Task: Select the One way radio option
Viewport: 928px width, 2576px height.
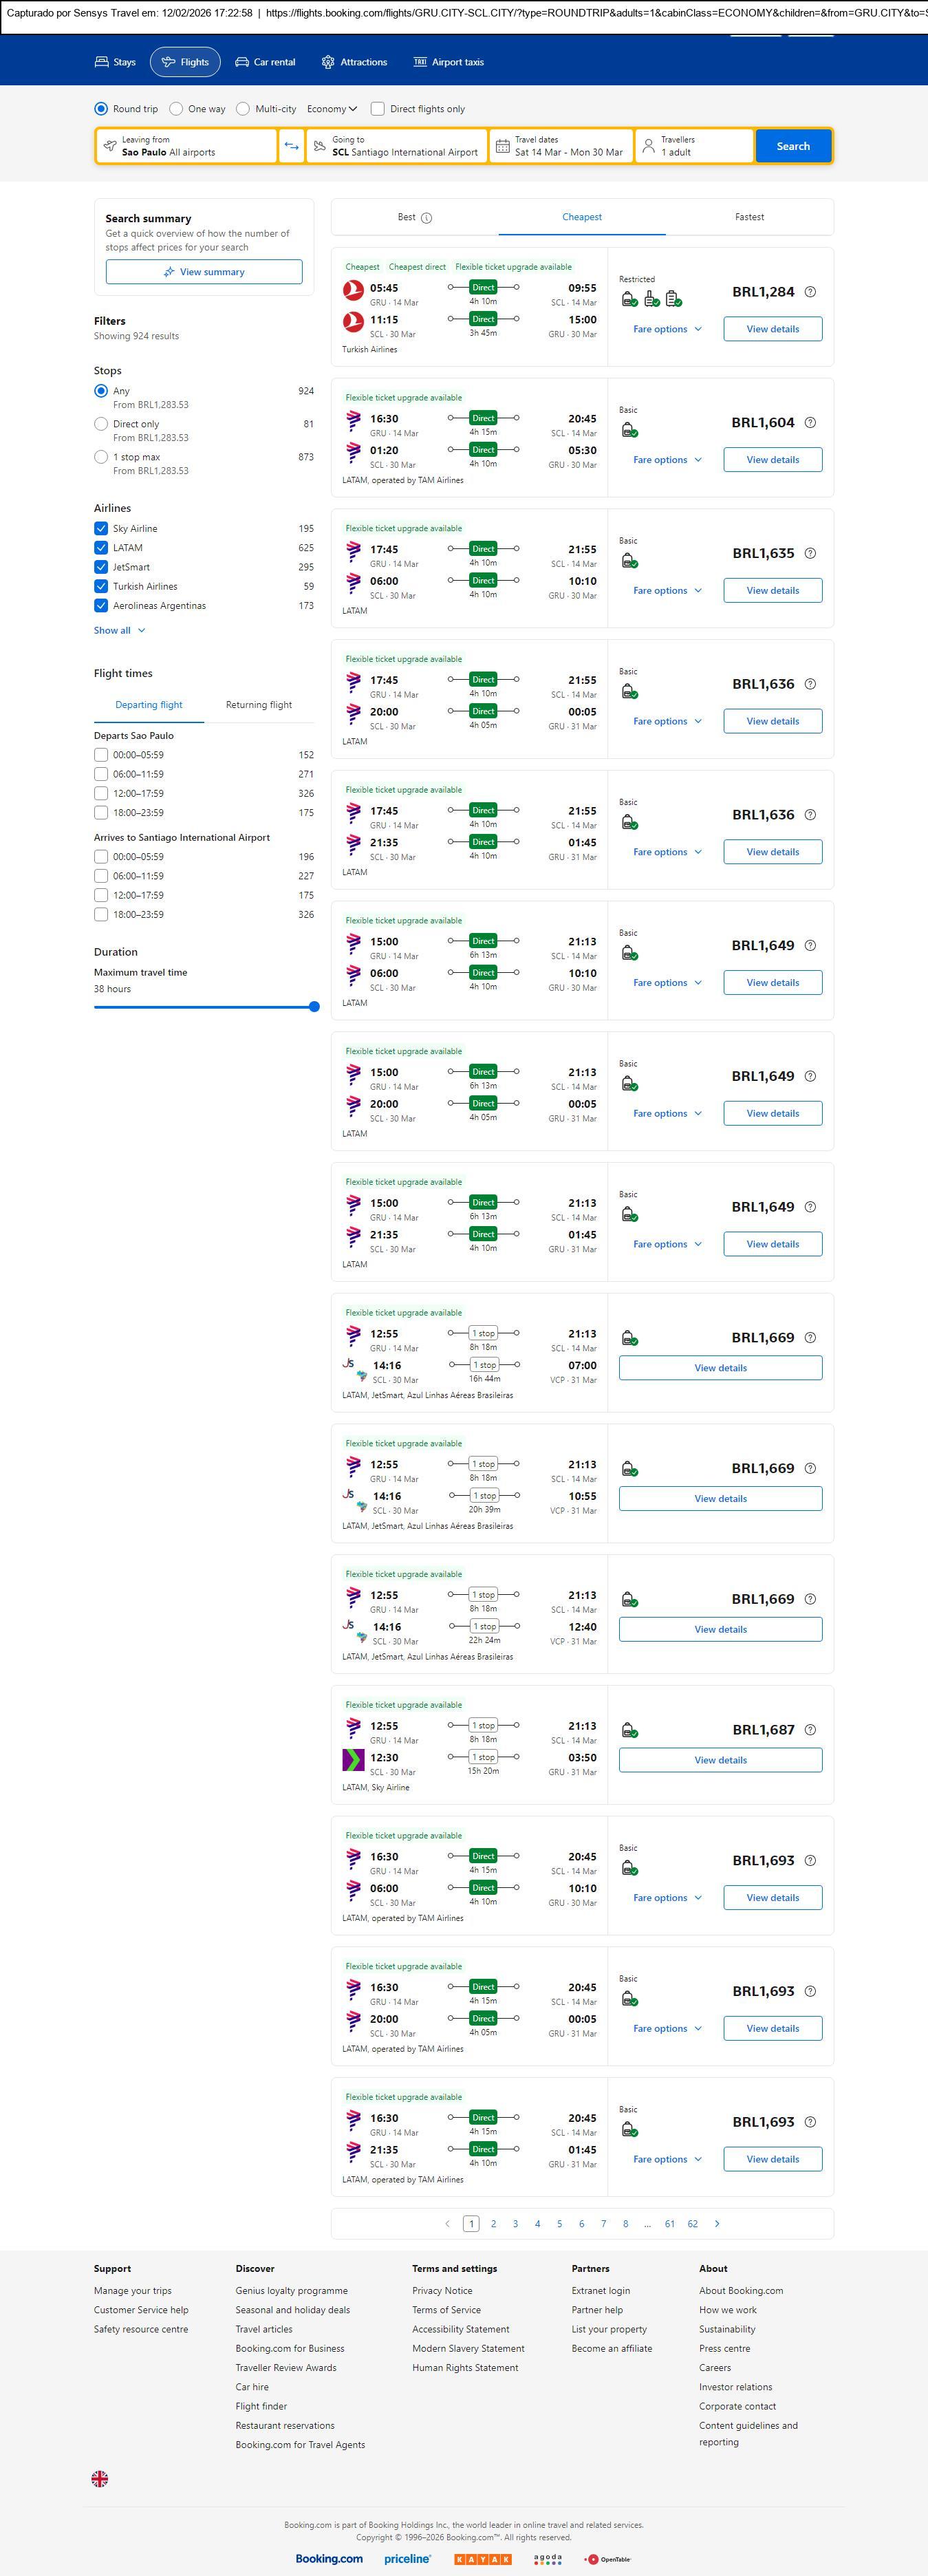Action: pyautogui.click(x=177, y=109)
